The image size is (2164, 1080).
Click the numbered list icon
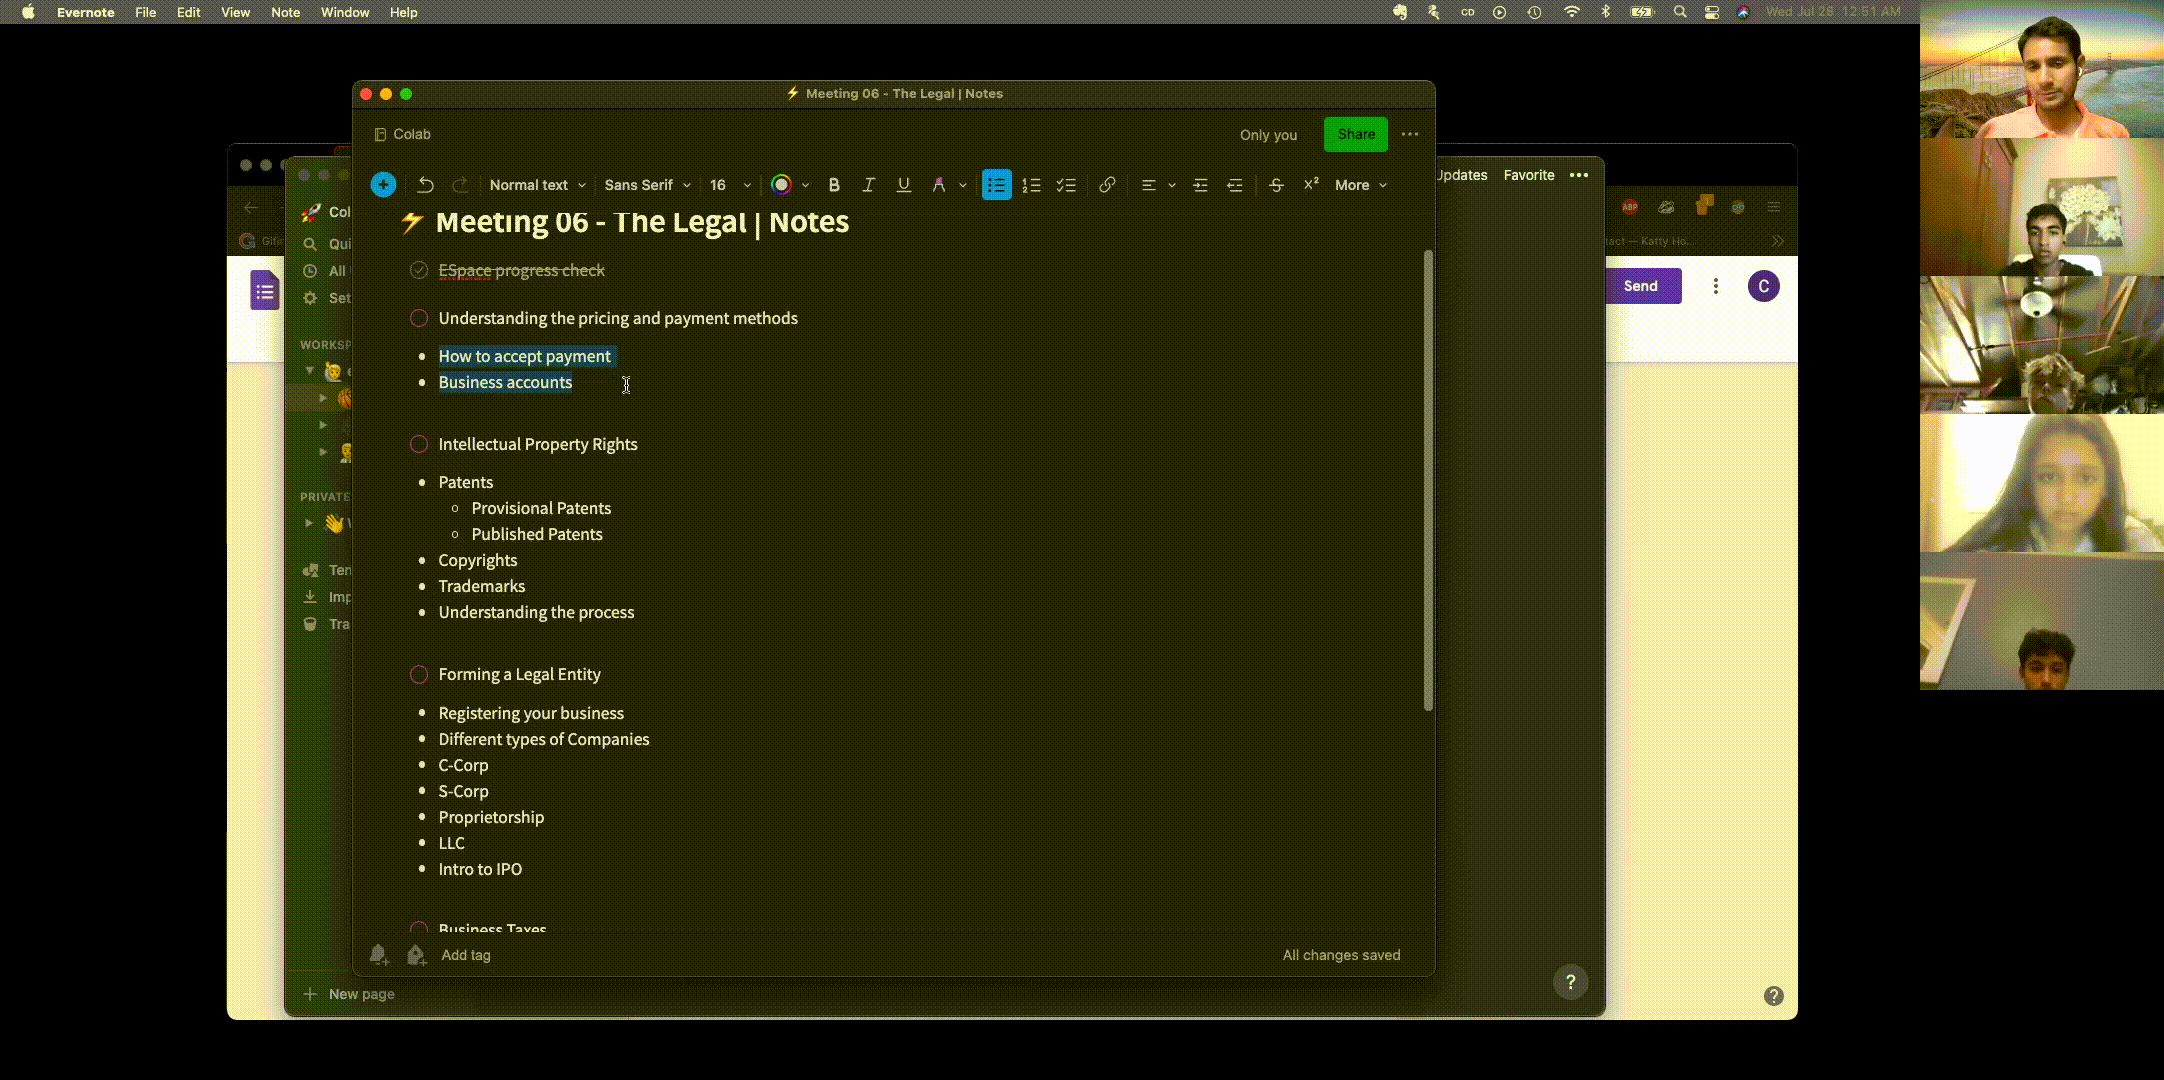(1031, 185)
